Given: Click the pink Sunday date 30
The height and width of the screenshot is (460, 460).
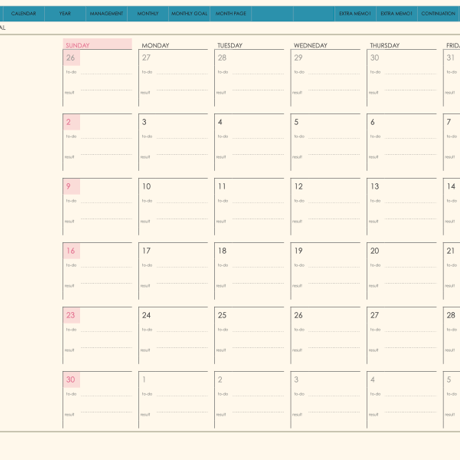Looking at the screenshot, I should [71, 379].
